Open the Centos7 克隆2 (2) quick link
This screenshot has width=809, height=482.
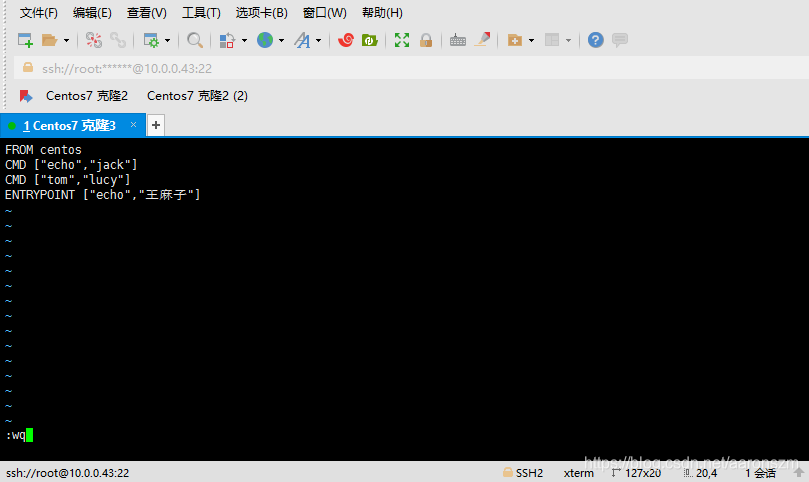(x=197, y=96)
